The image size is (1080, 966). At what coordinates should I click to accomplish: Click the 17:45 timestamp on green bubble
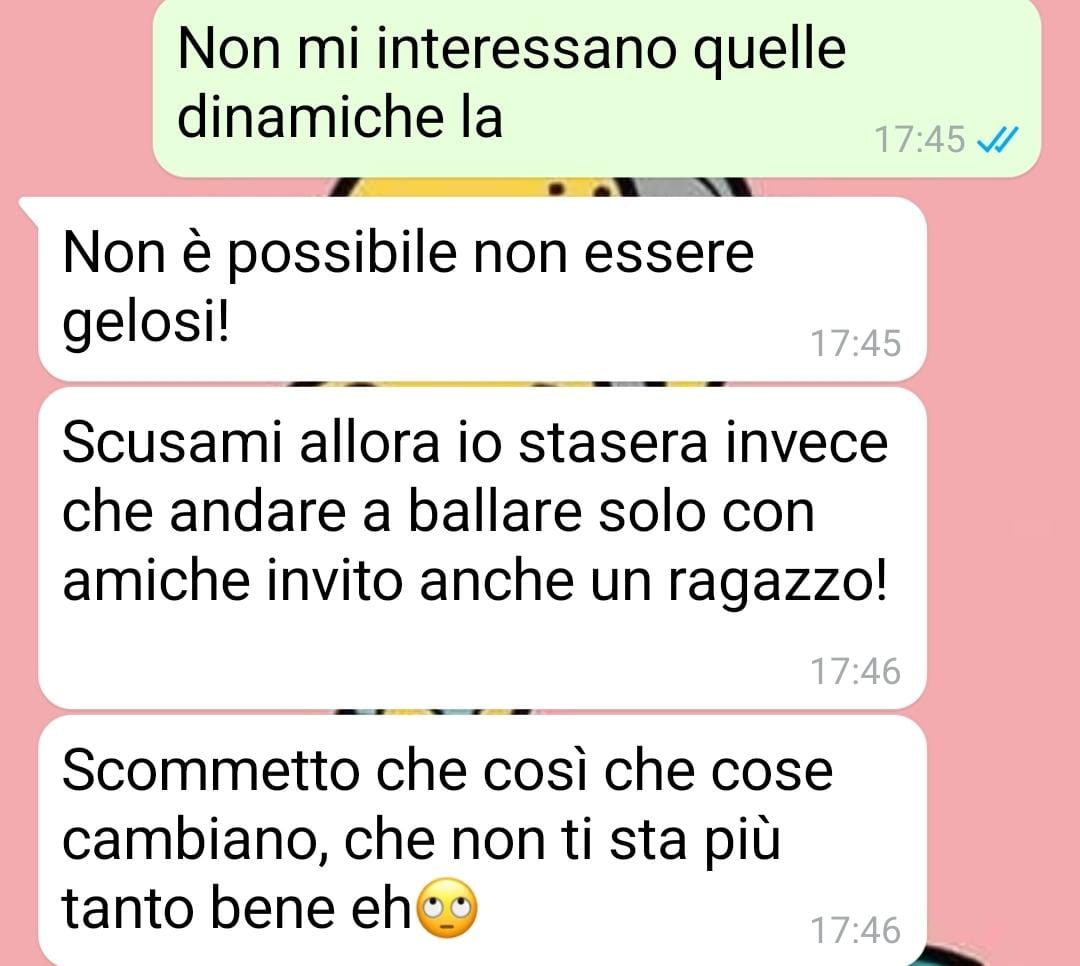tap(920, 140)
